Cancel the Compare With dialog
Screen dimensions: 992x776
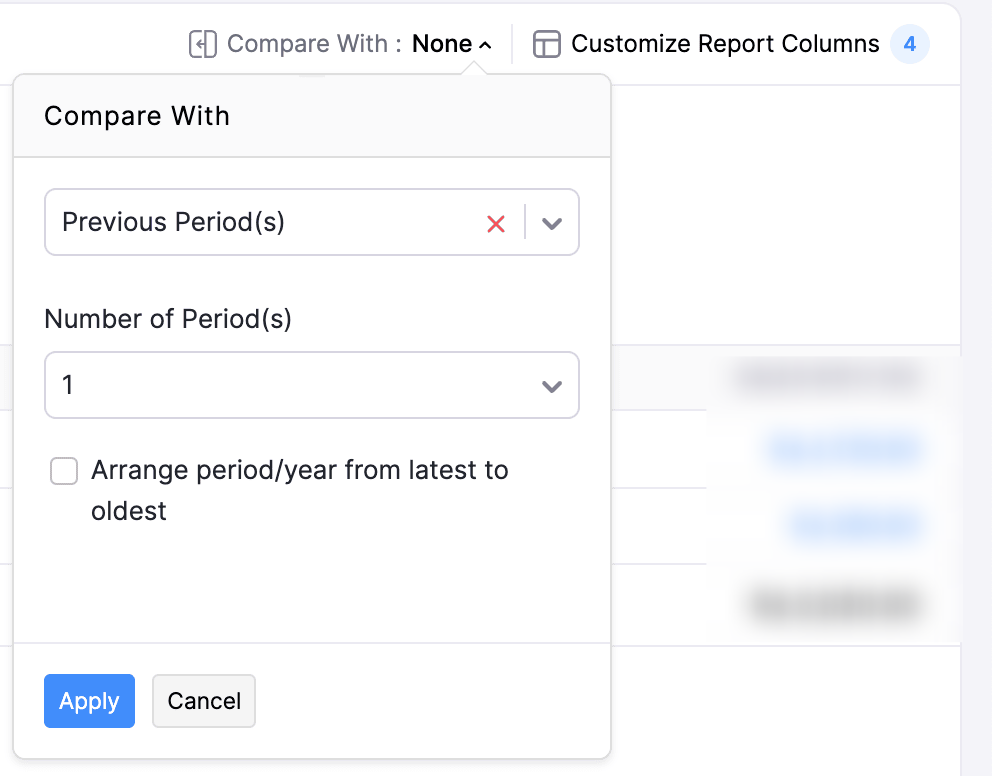204,701
